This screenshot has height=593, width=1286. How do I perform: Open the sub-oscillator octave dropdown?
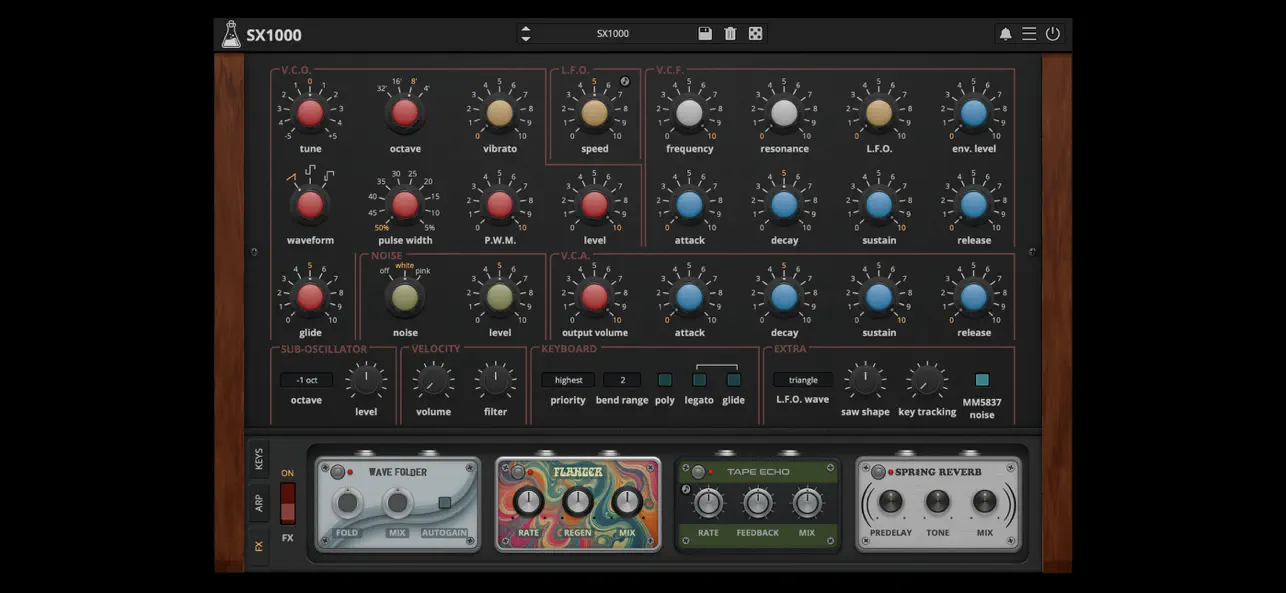305,379
